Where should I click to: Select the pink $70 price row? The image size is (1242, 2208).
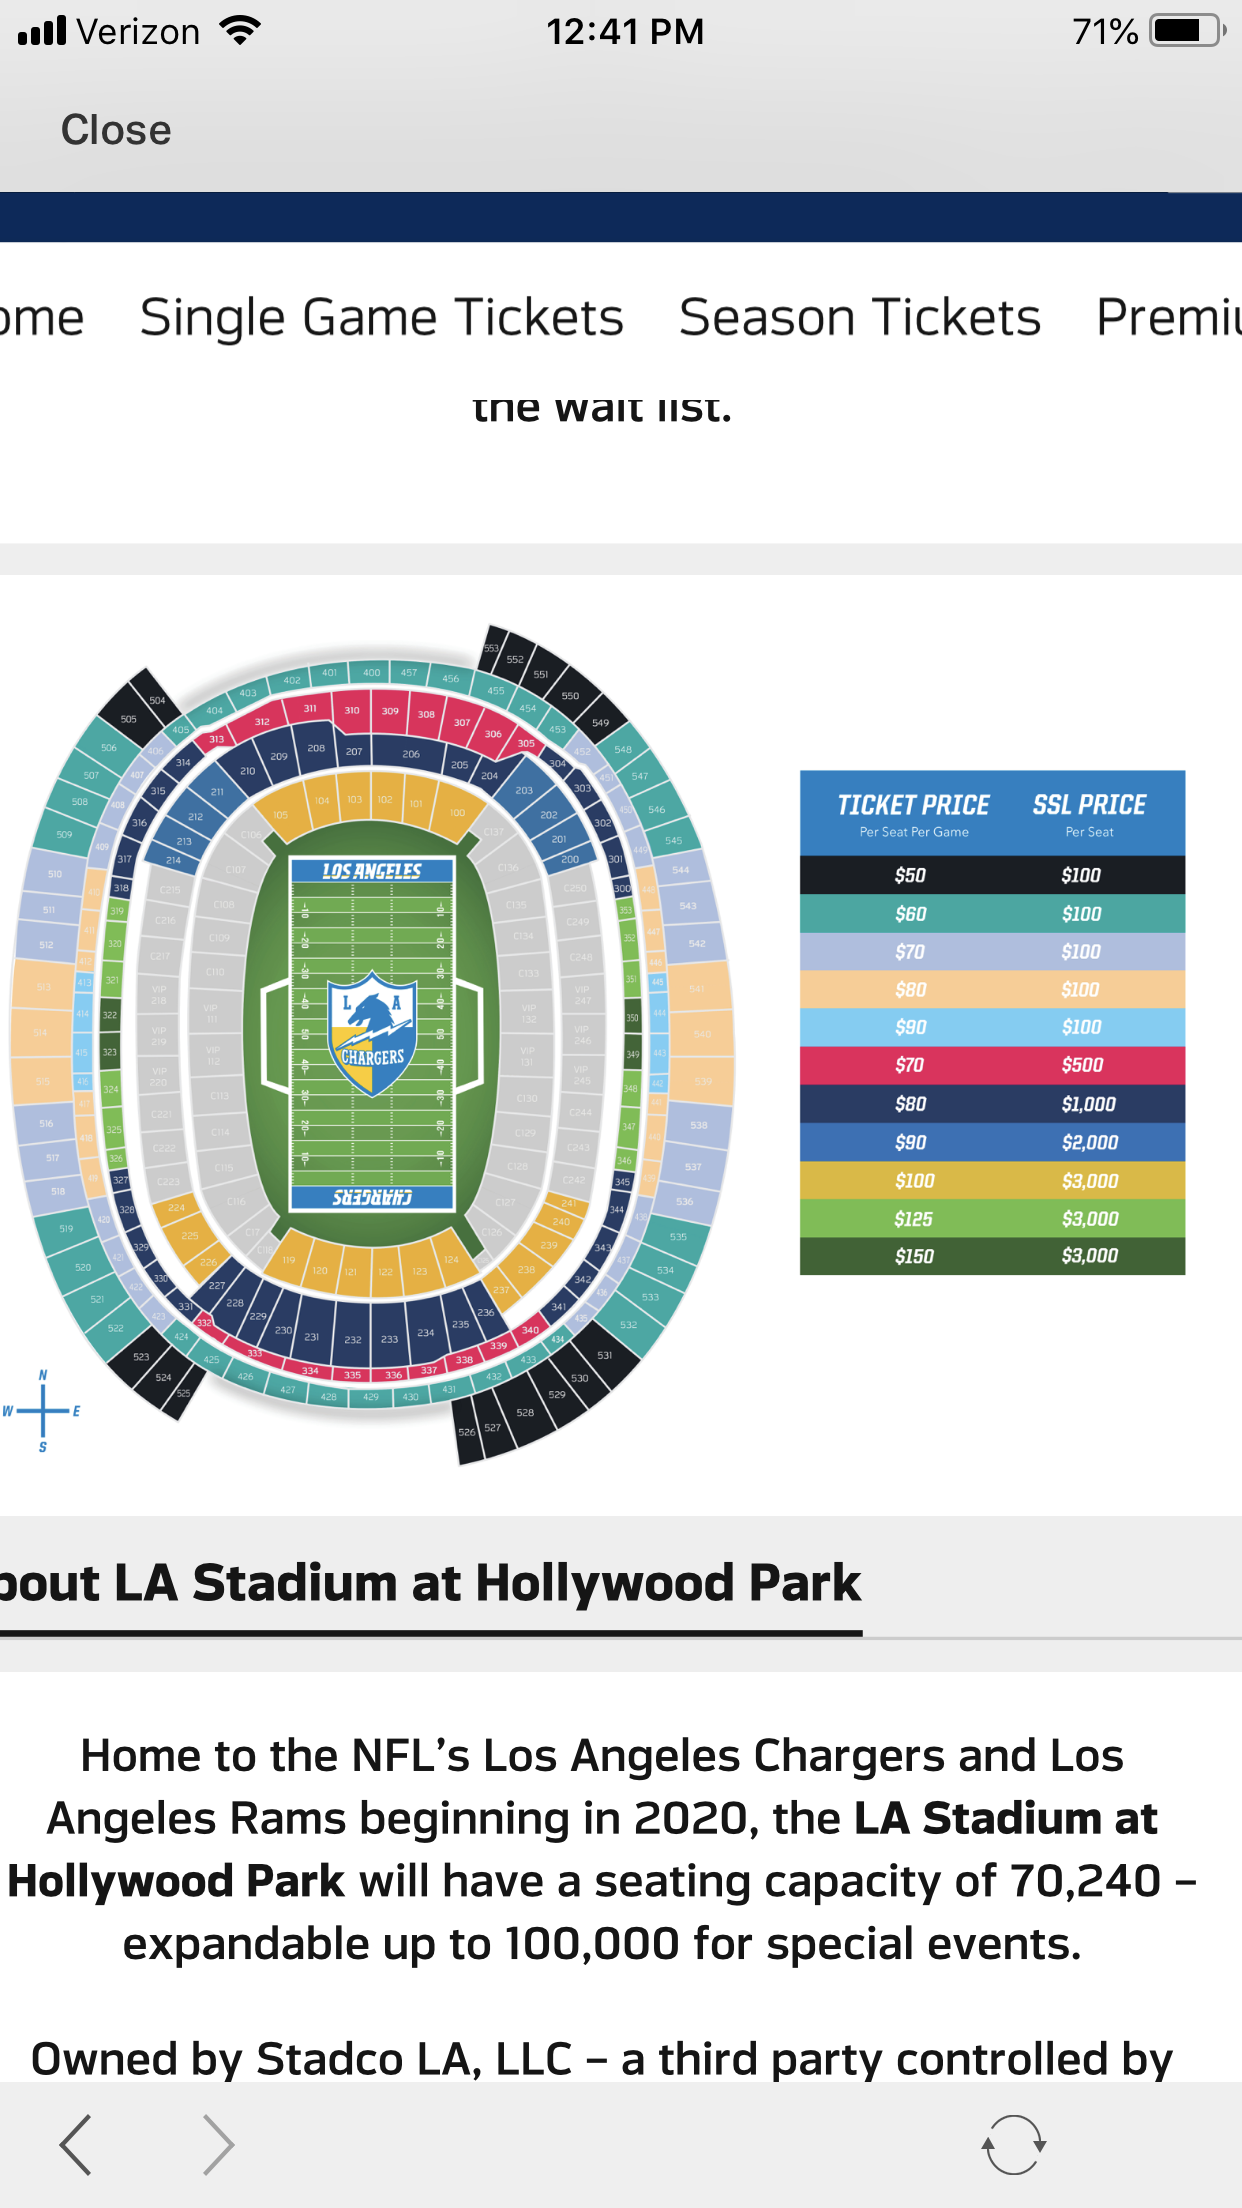(992, 1065)
